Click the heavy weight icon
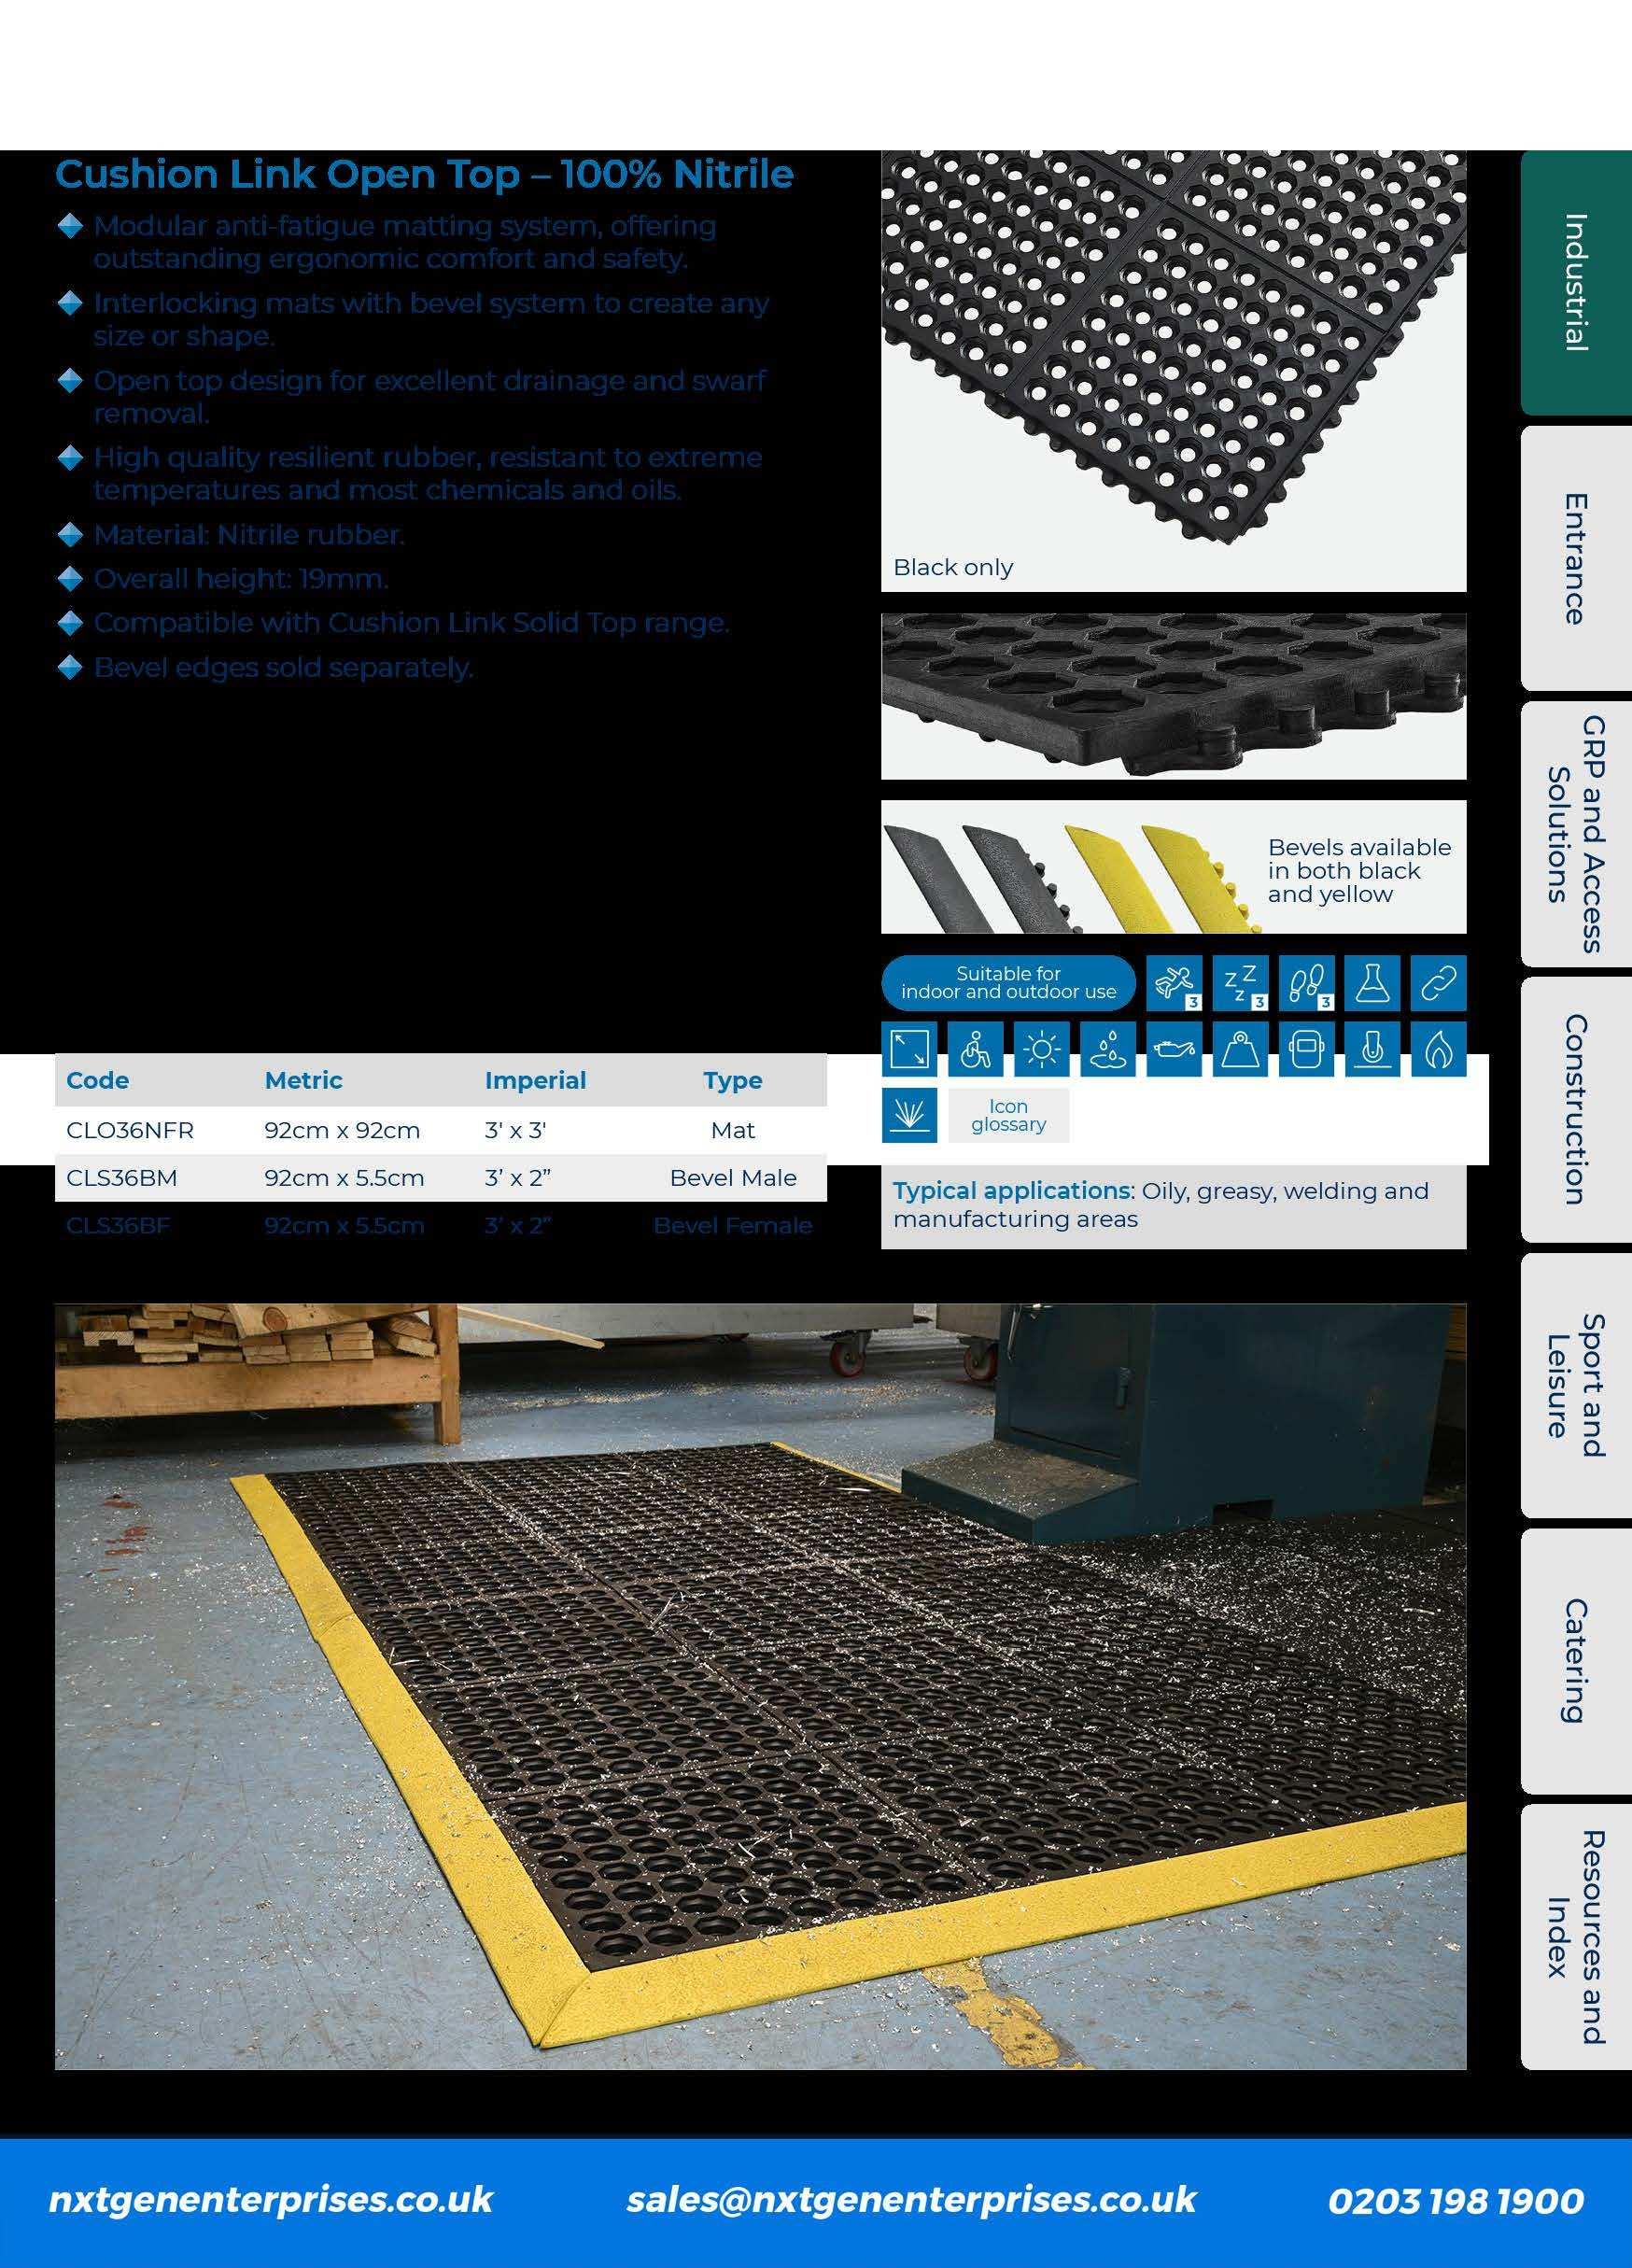This screenshot has width=1632, height=2268. pyautogui.click(x=1240, y=1049)
